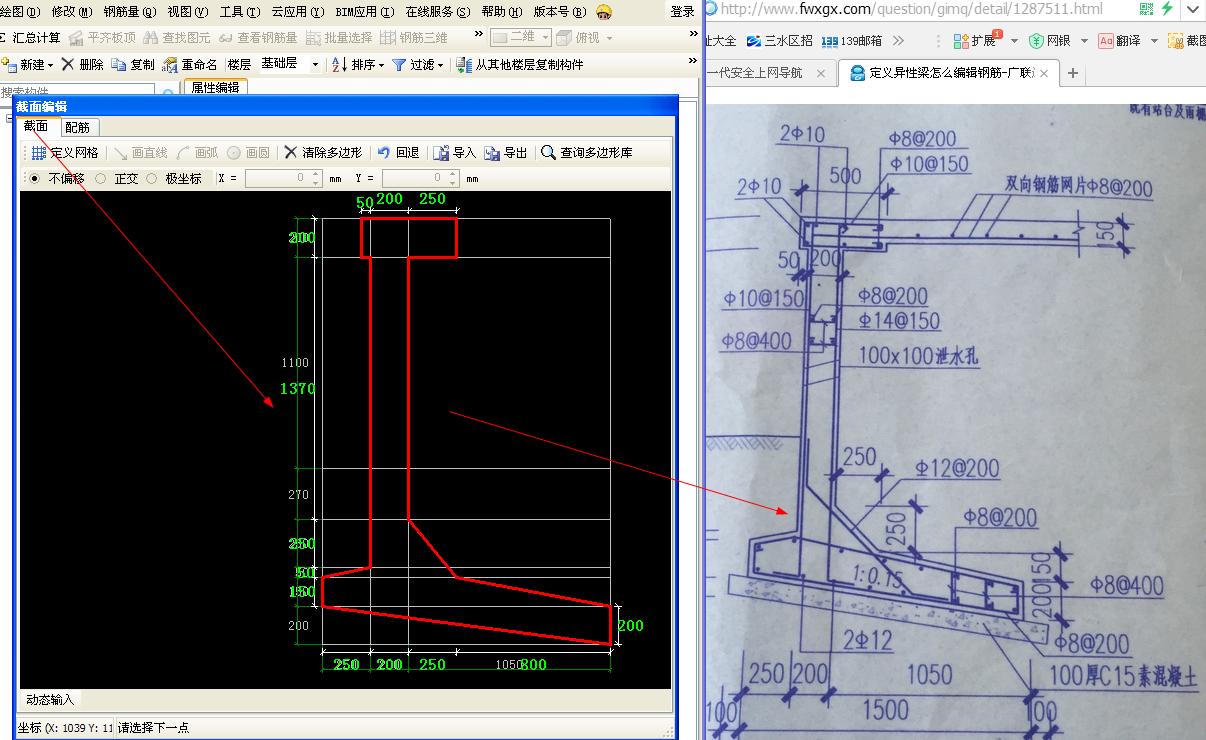Click the 动态输入 button at bottom
This screenshot has width=1206, height=740.
point(50,699)
